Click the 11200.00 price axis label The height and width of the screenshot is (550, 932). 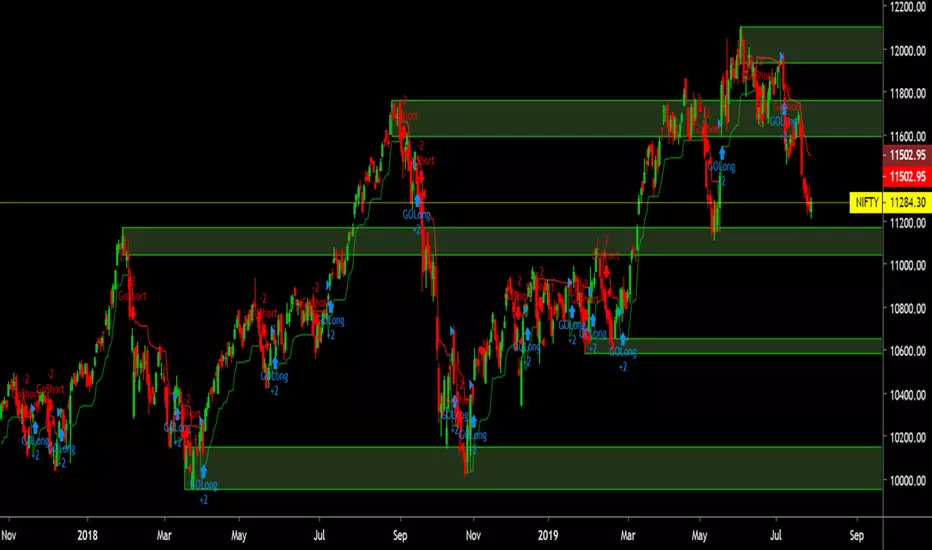pos(908,223)
